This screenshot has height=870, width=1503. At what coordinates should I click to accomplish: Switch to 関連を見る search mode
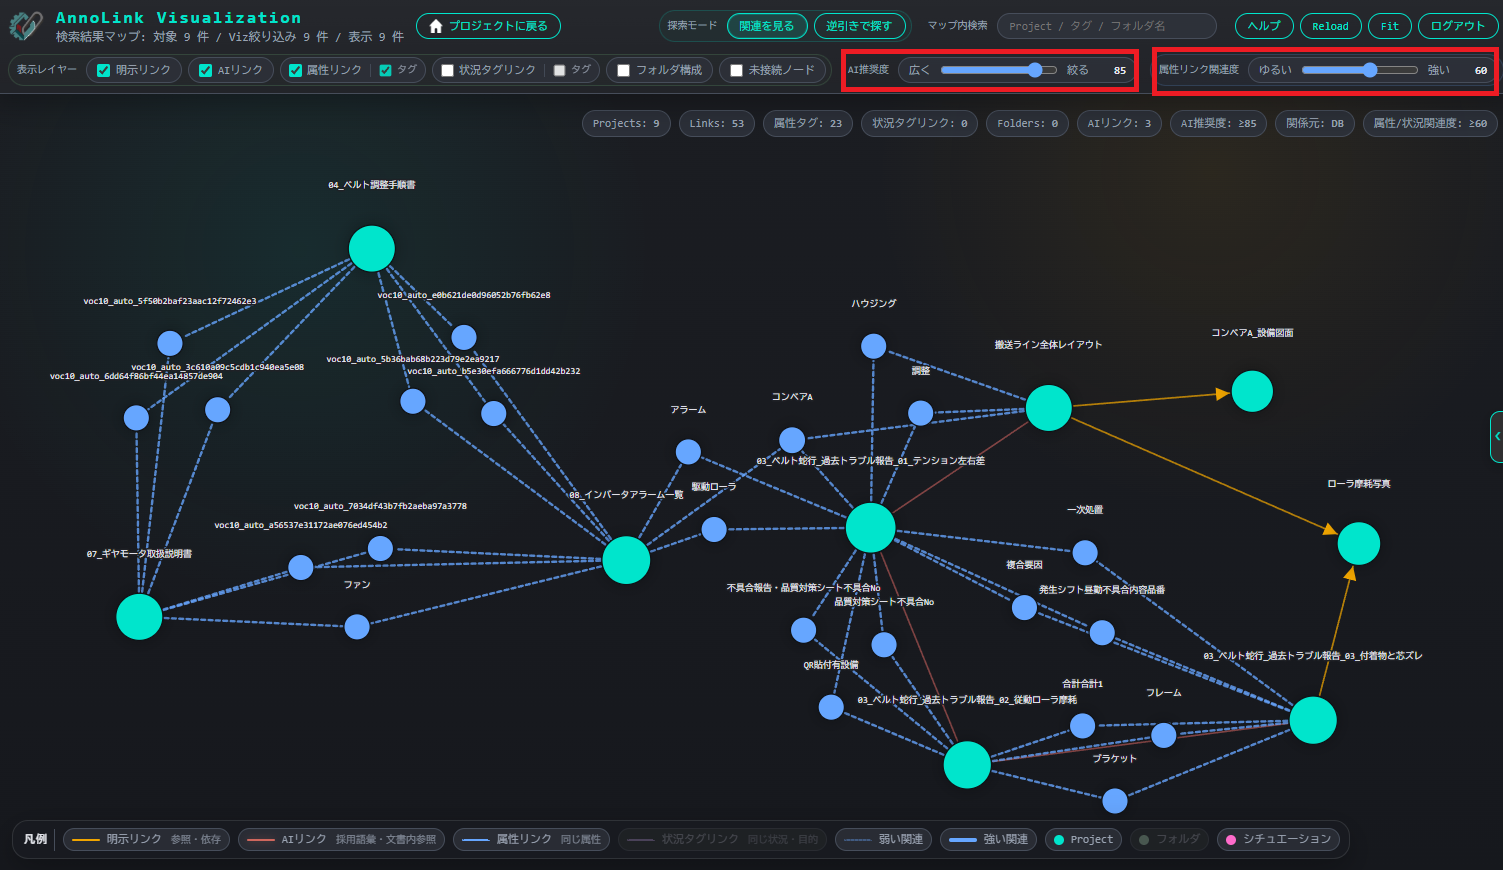(766, 26)
